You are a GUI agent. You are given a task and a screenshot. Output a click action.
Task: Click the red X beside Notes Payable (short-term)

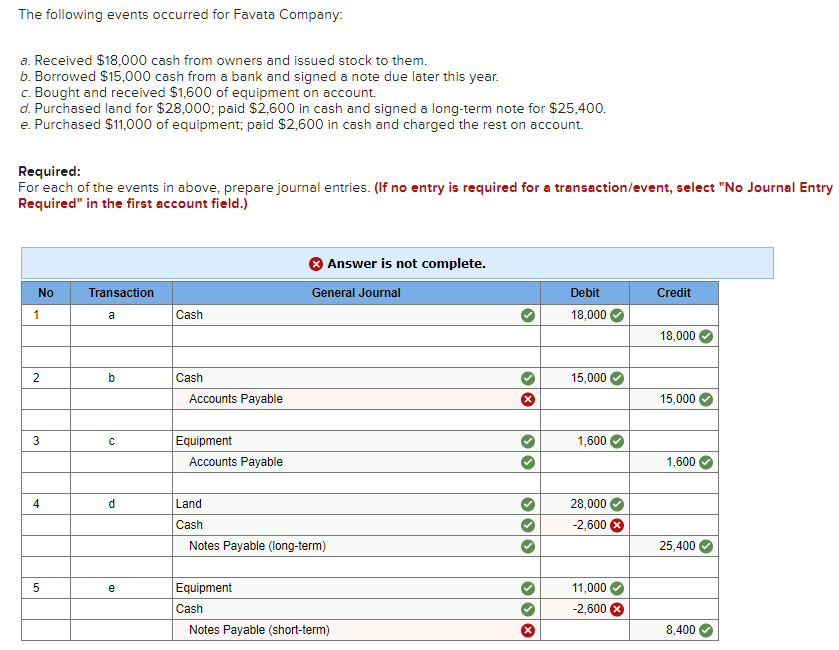pyautogui.click(x=528, y=629)
